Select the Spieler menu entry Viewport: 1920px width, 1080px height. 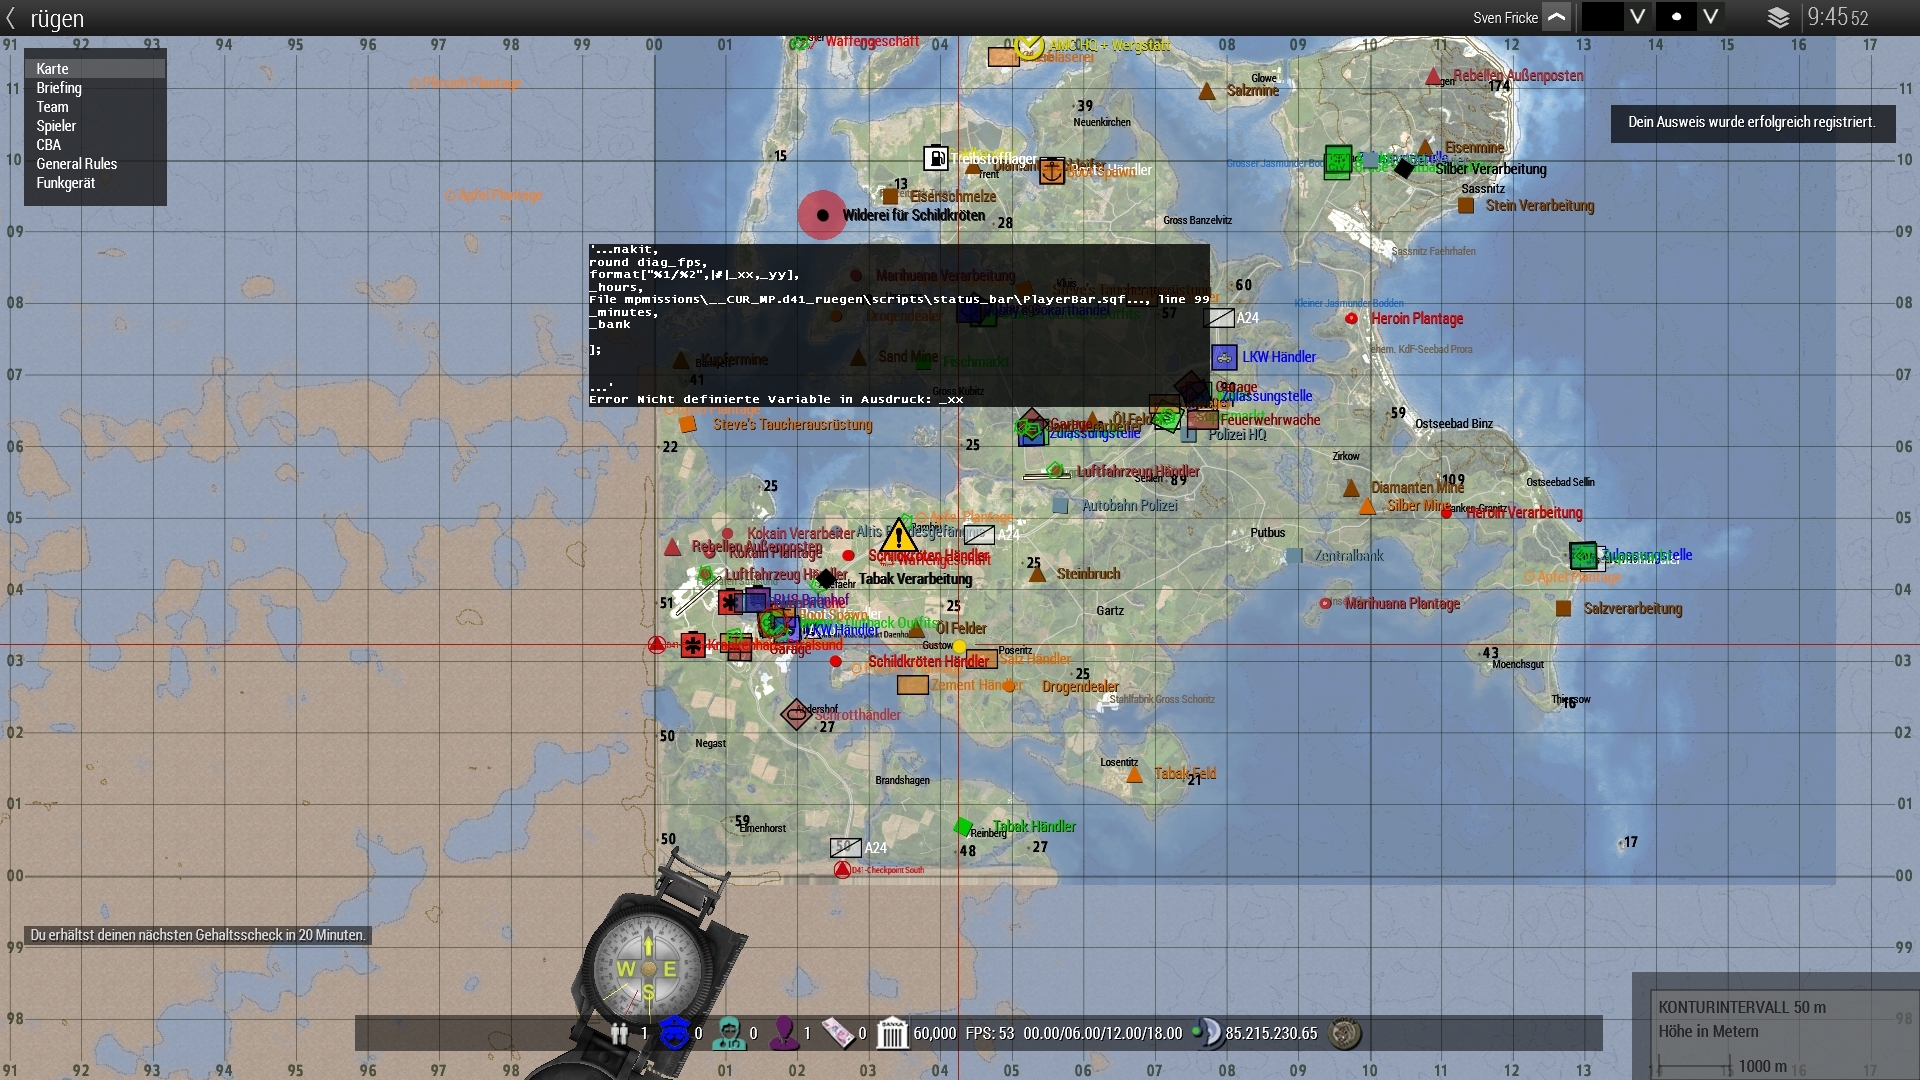pos(56,126)
